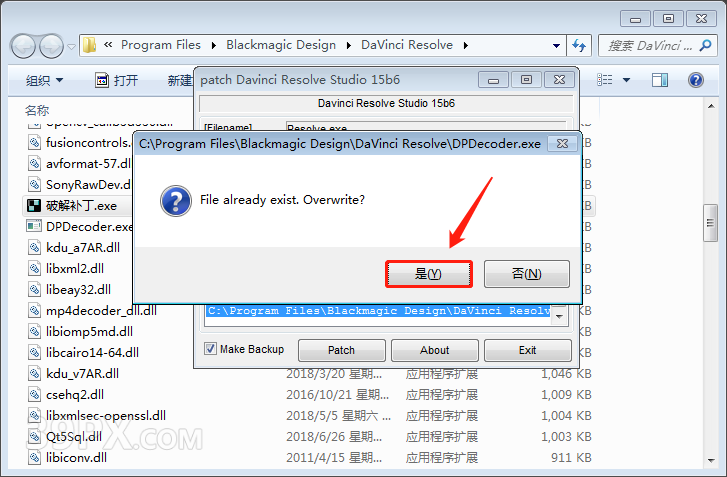Click the libiconv.dll file icon
Screen dimensions: 727x477
click(x=34, y=458)
